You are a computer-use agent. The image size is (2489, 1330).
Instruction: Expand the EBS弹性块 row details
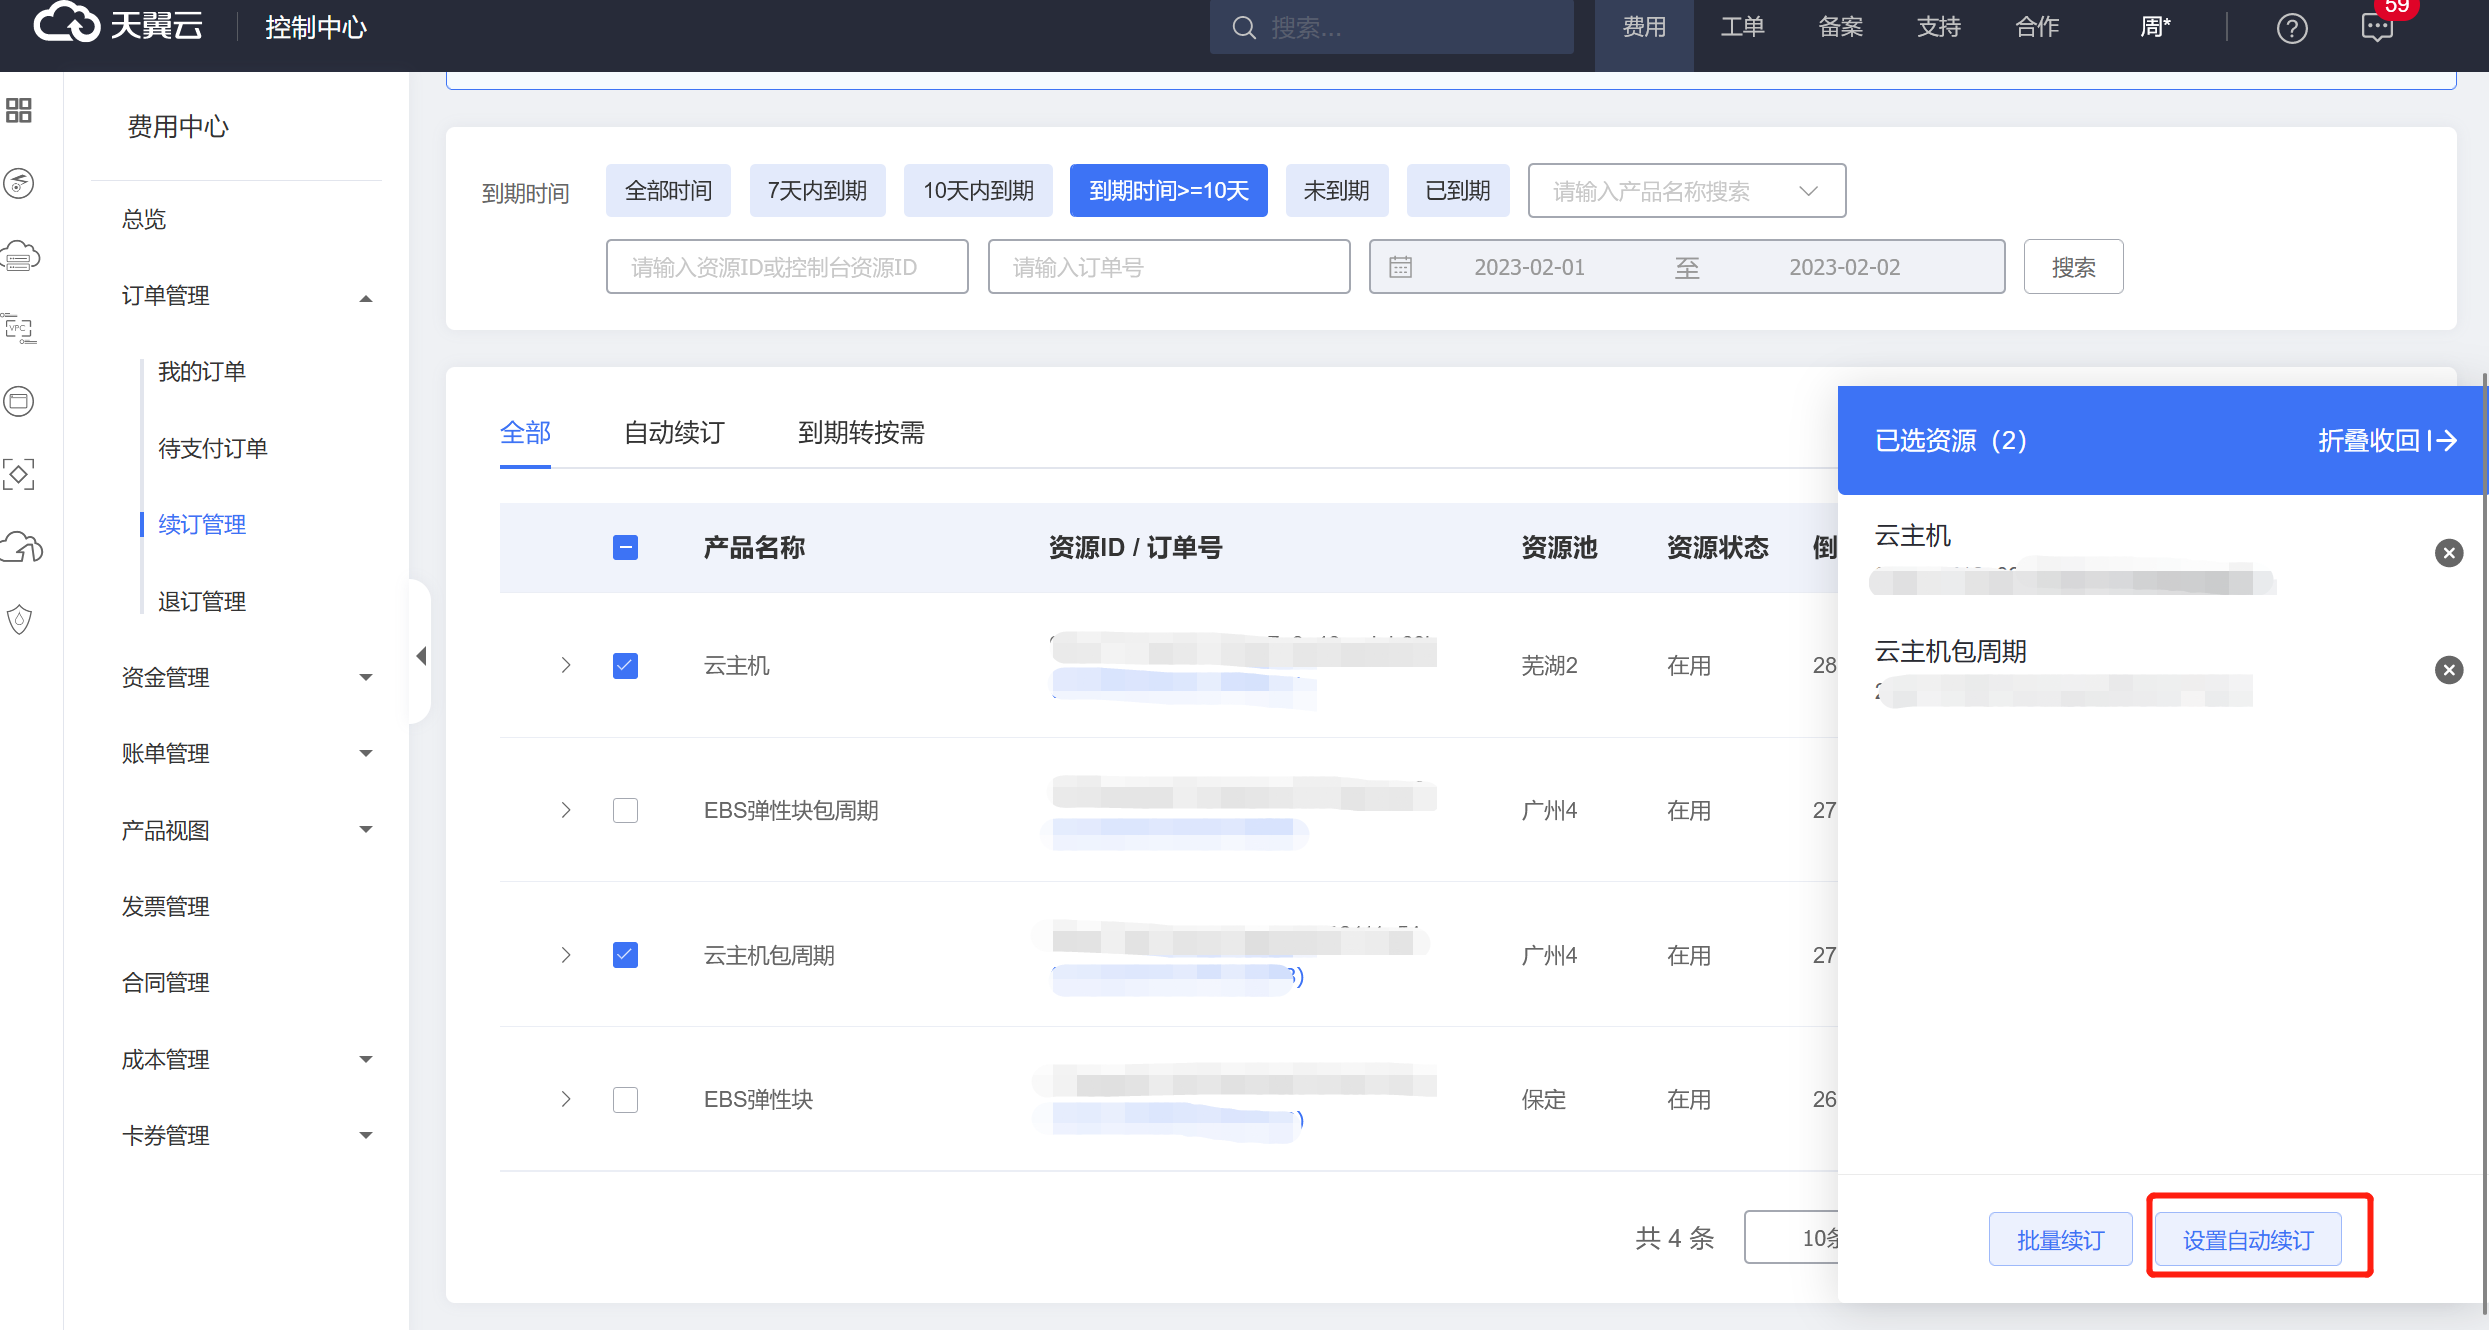pyautogui.click(x=566, y=1099)
